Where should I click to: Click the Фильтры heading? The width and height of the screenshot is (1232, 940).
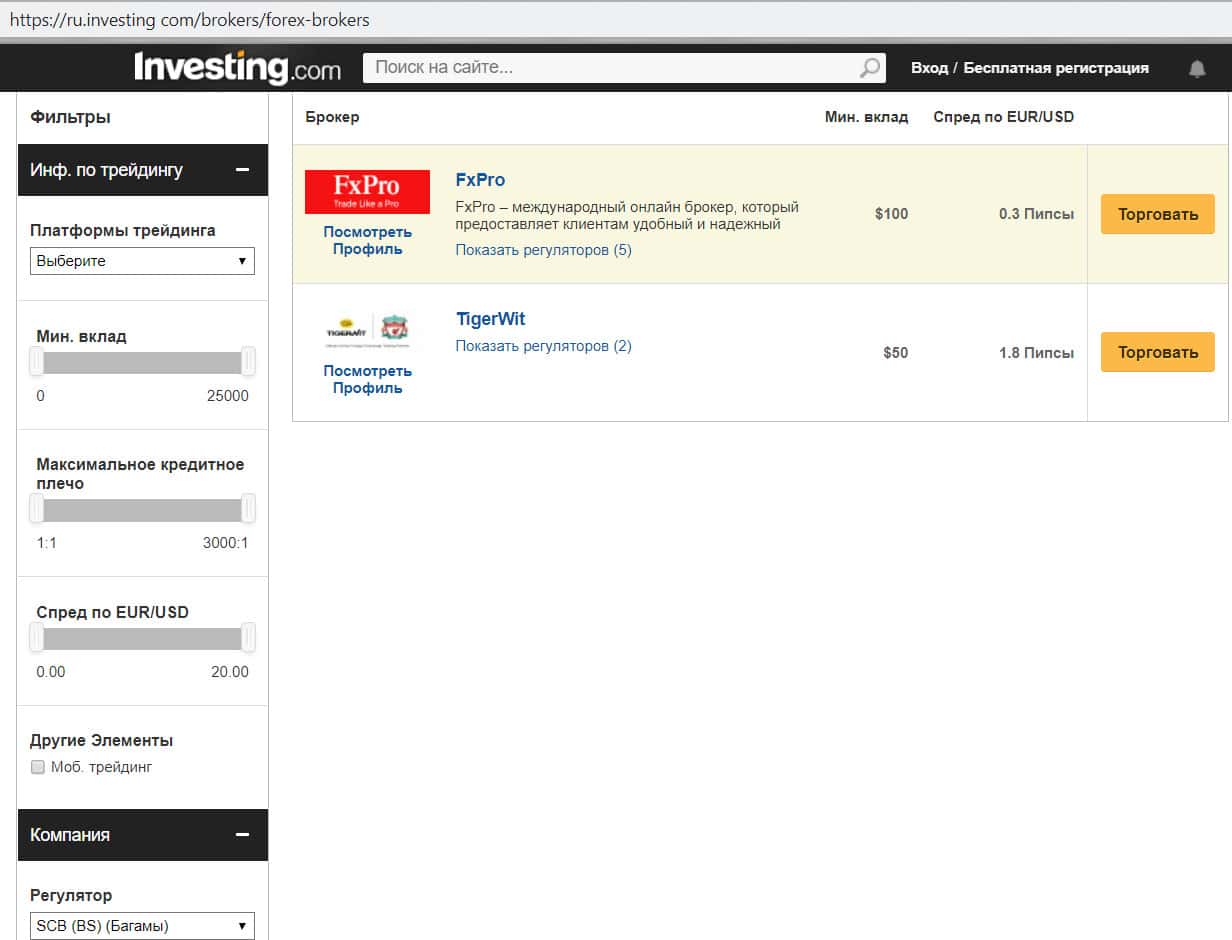pos(70,117)
